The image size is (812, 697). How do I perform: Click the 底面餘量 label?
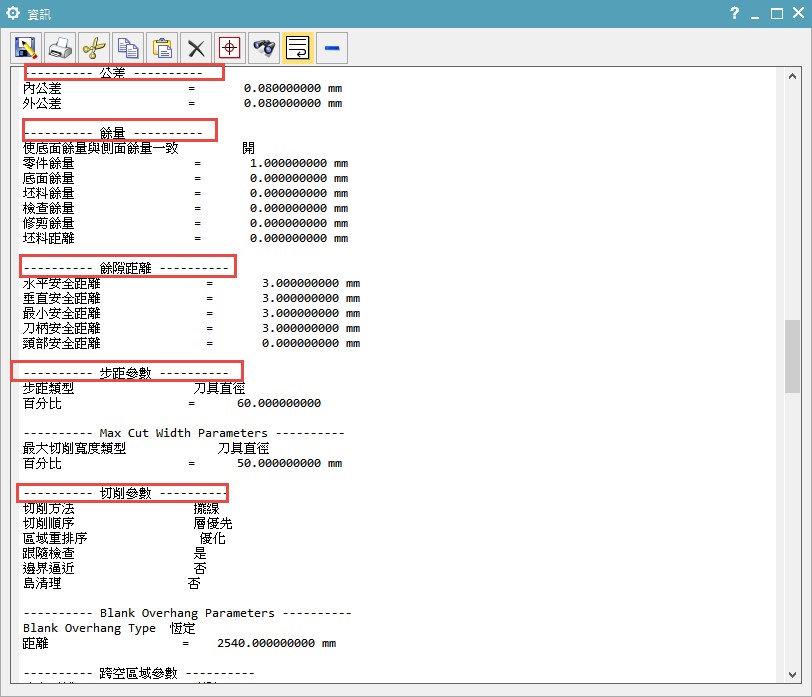point(49,178)
